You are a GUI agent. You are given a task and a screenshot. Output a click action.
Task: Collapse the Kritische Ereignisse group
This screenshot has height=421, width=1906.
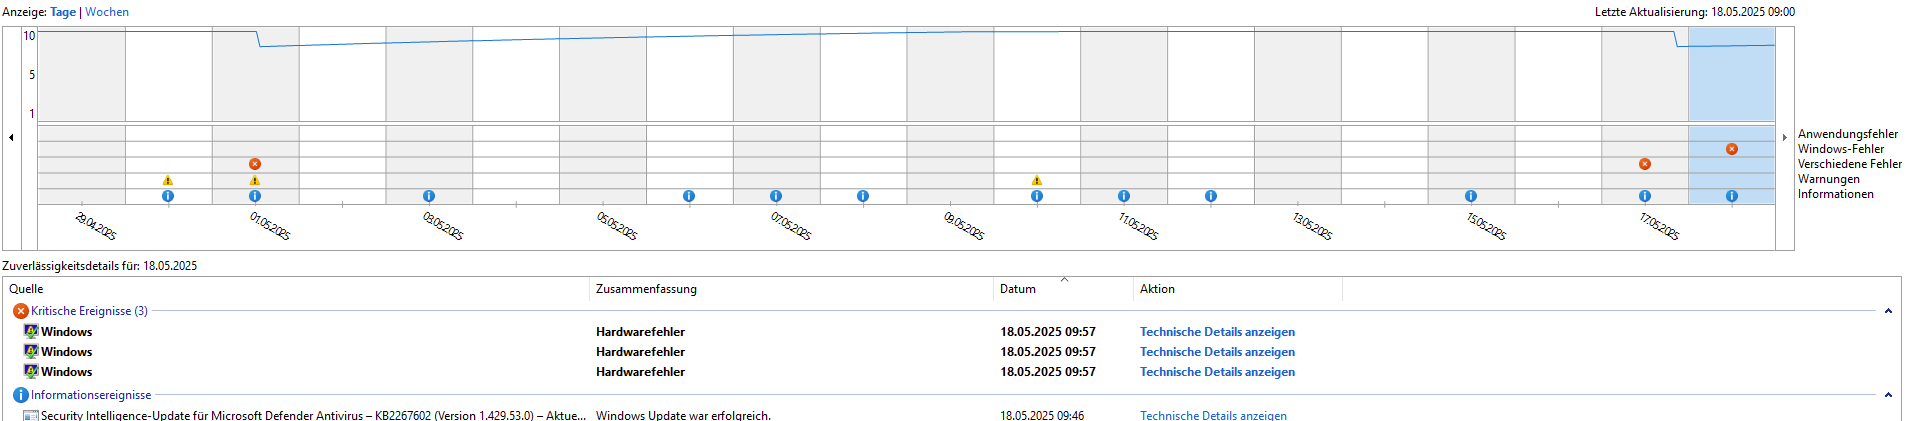pos(1888,311)
